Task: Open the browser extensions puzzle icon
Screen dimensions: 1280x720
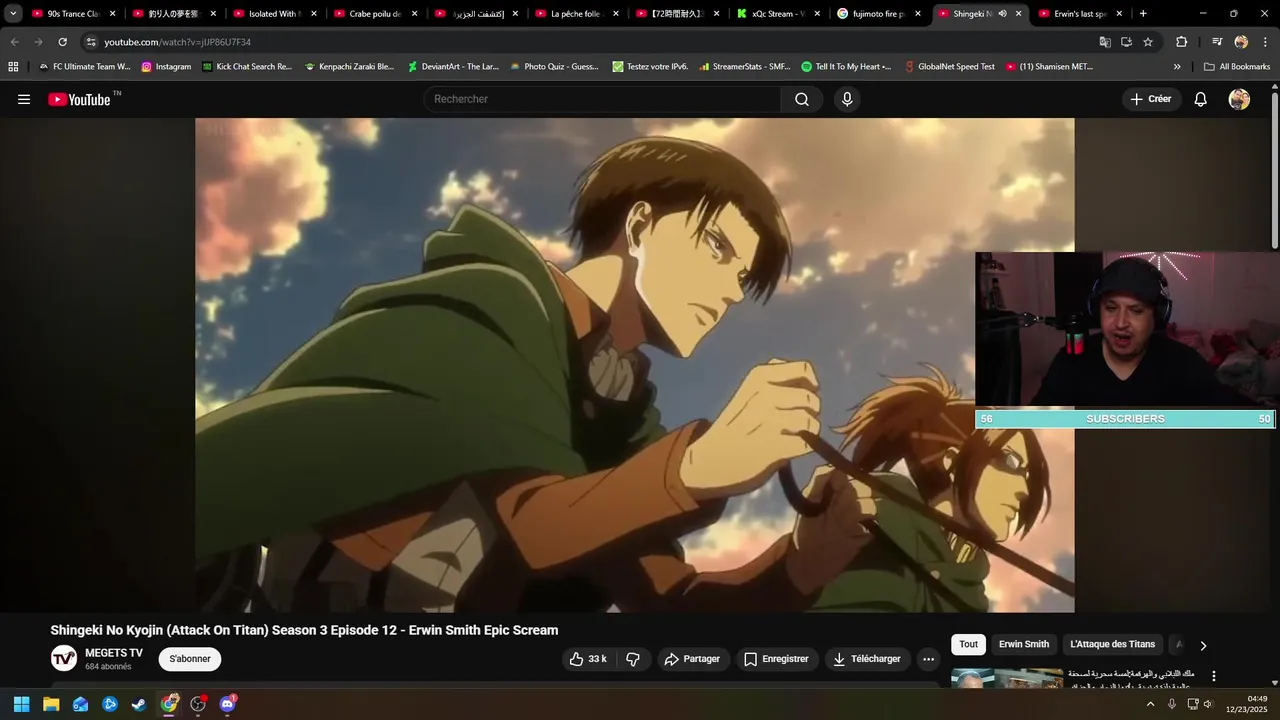Action: click(1181, 42)
